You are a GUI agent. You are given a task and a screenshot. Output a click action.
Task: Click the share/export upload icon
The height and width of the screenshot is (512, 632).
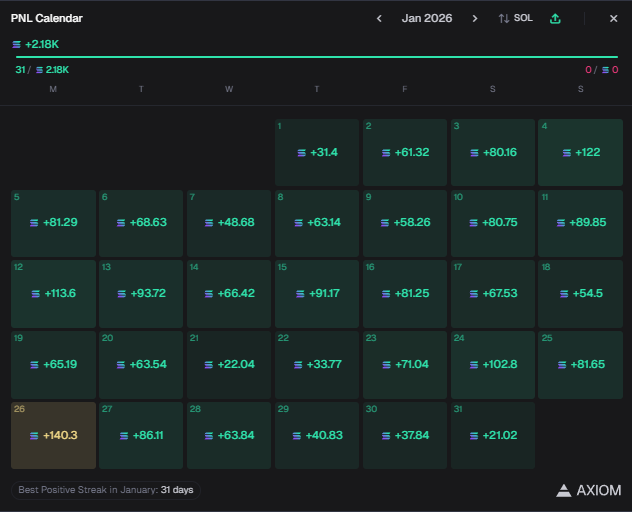[555, 18]
